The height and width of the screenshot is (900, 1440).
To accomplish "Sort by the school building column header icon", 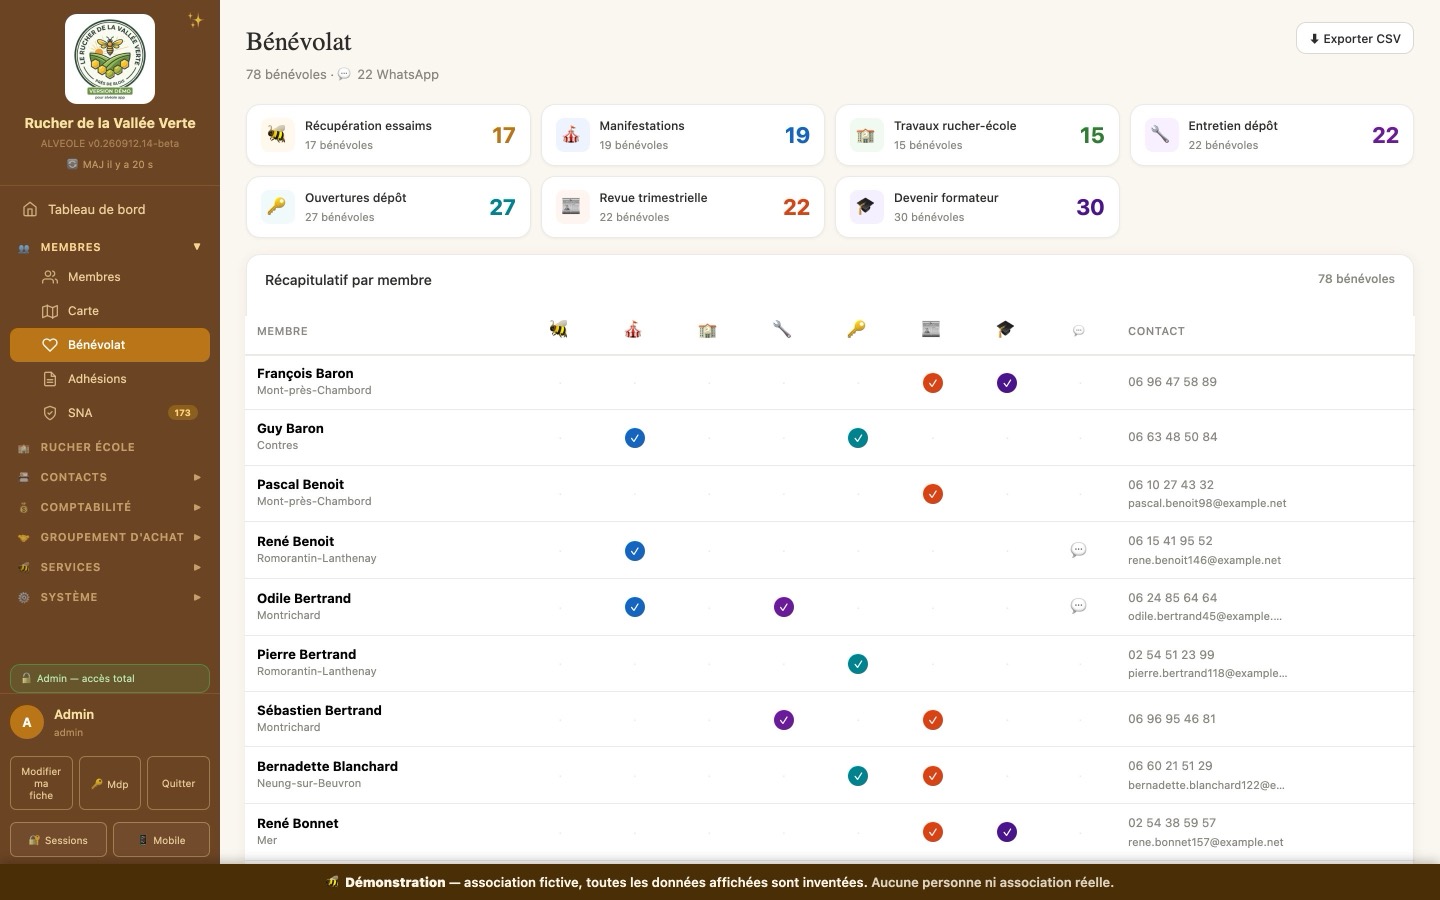I will pos(708,329).
